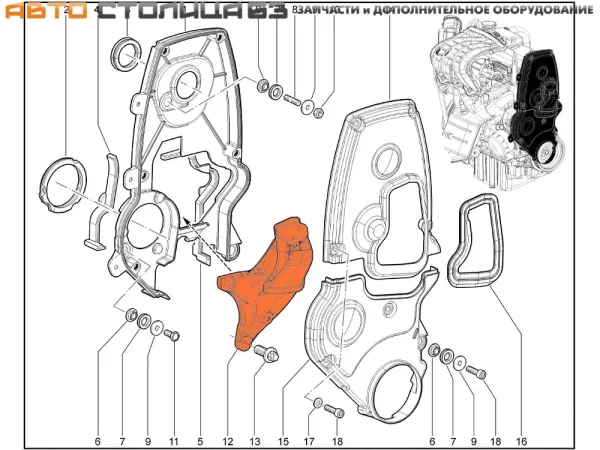Screen dimensions: 600x450
Task: Click part number 17 label
Action: [x=310, y=441]
